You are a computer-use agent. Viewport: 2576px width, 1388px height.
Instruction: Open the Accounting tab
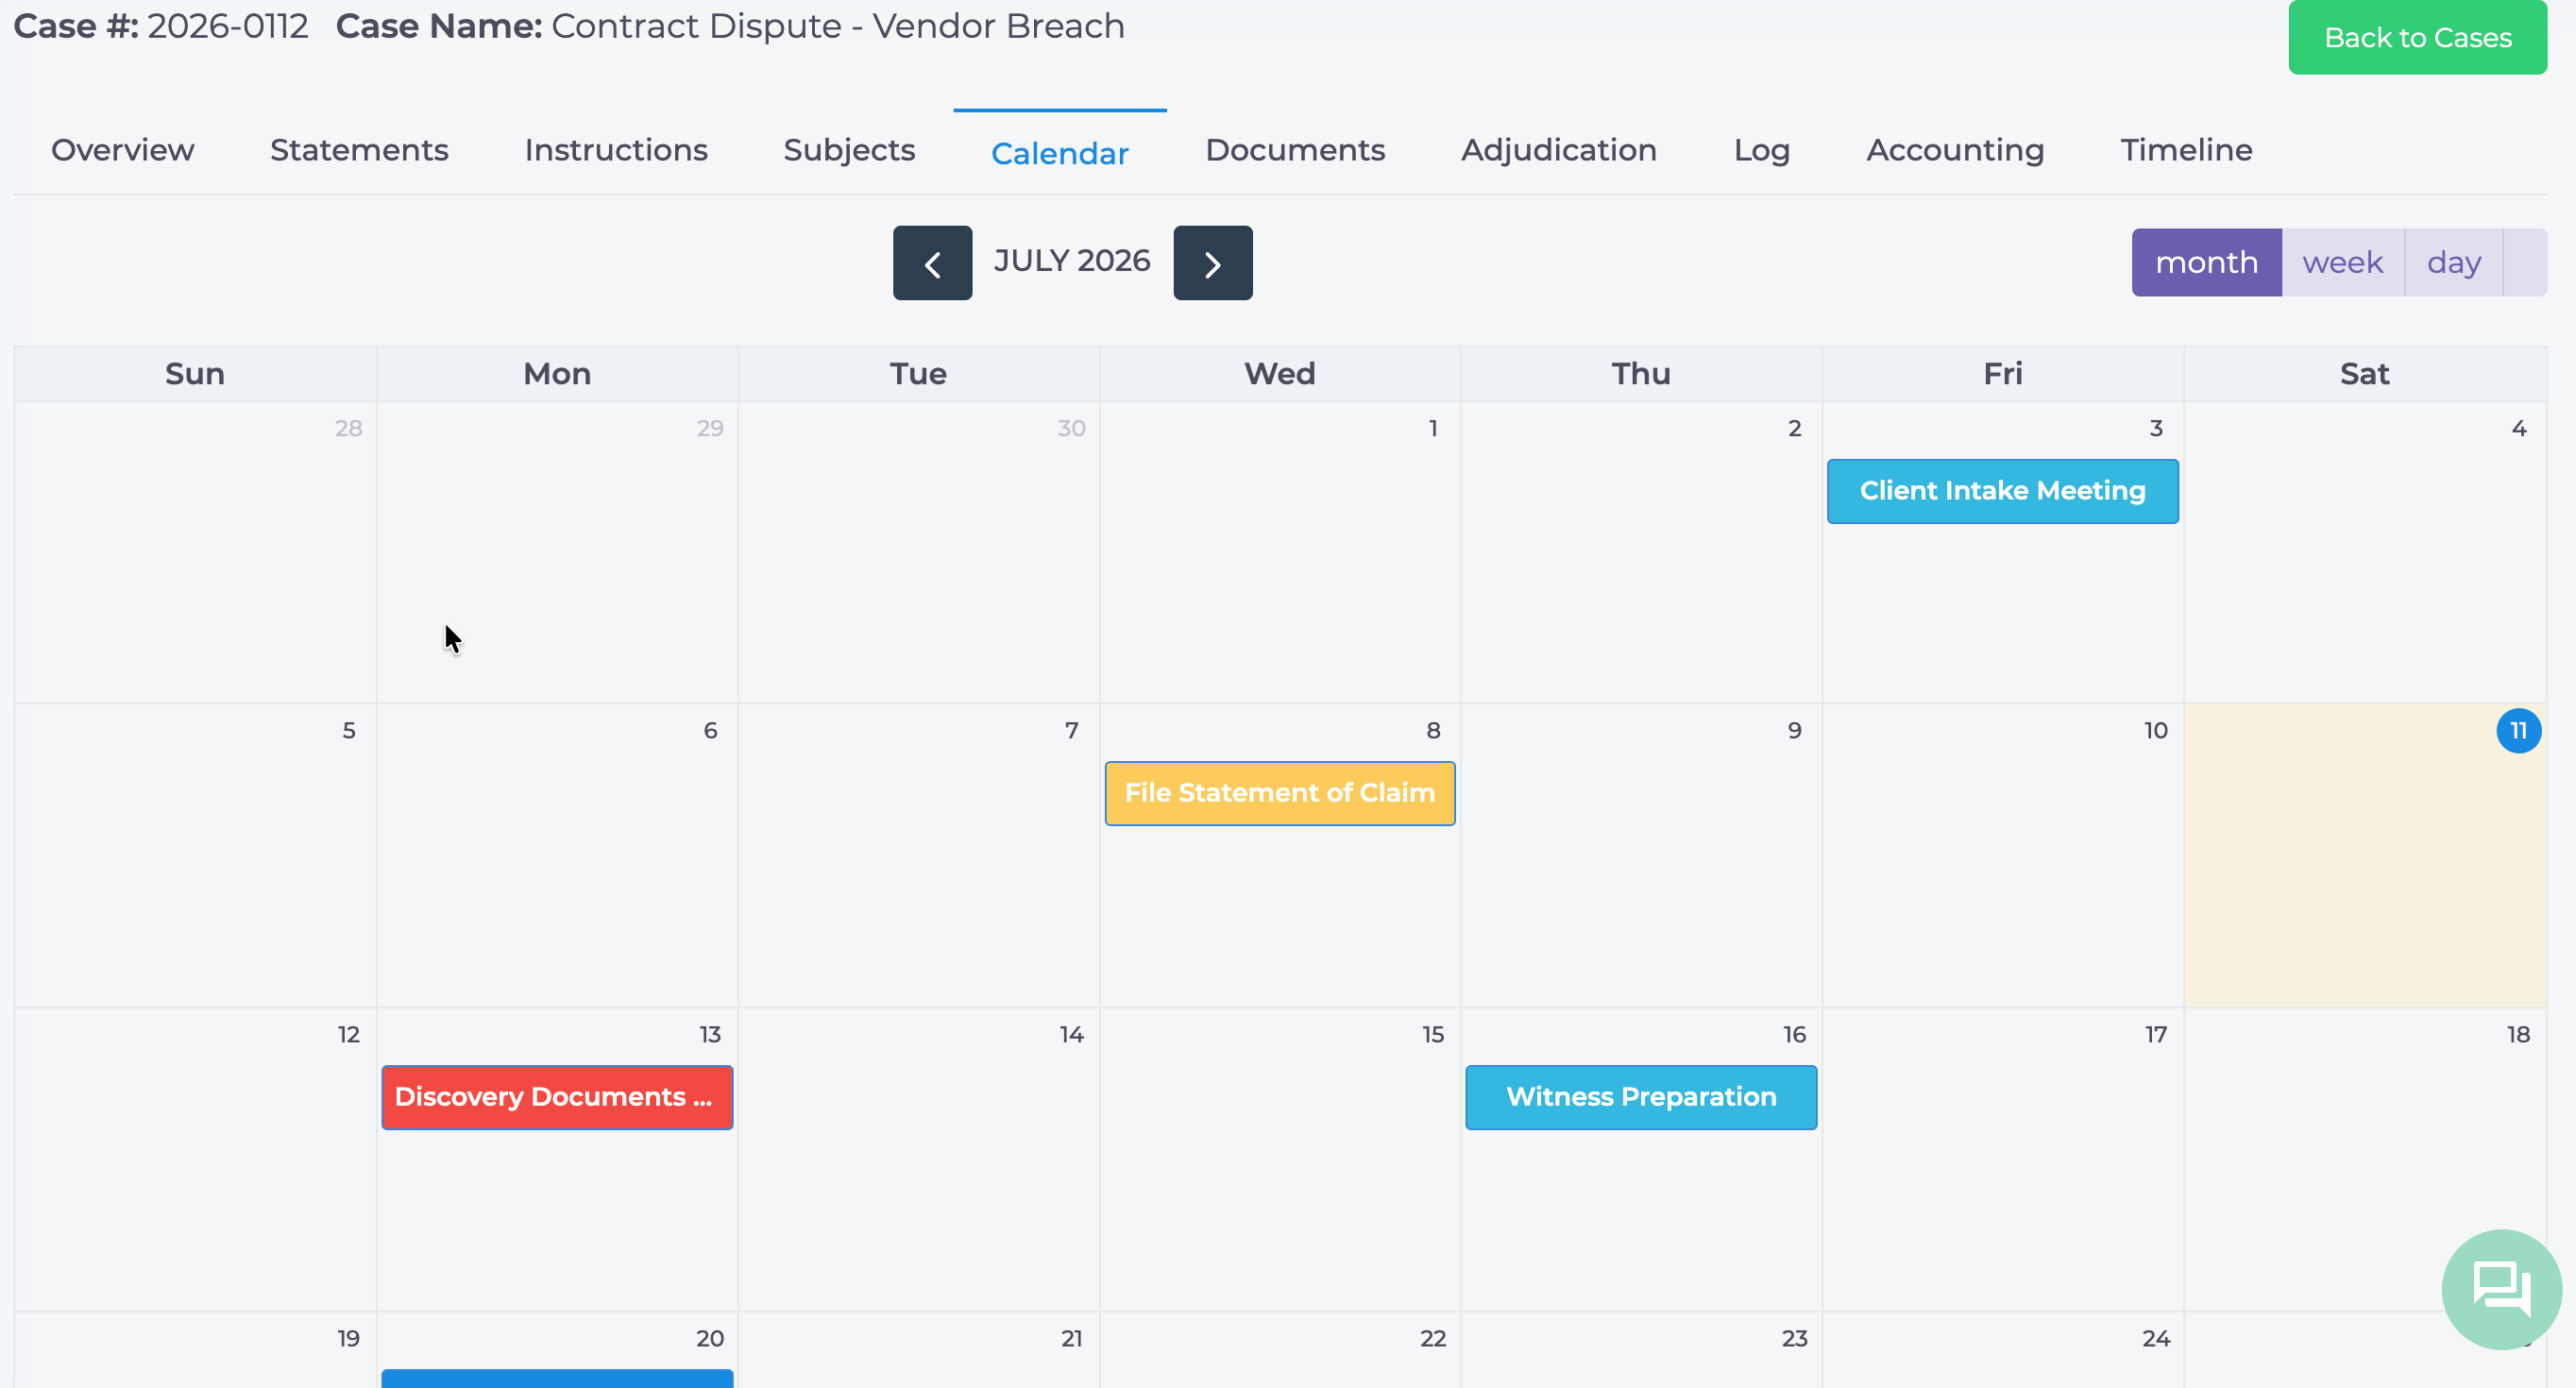(x=1955, y=150)
